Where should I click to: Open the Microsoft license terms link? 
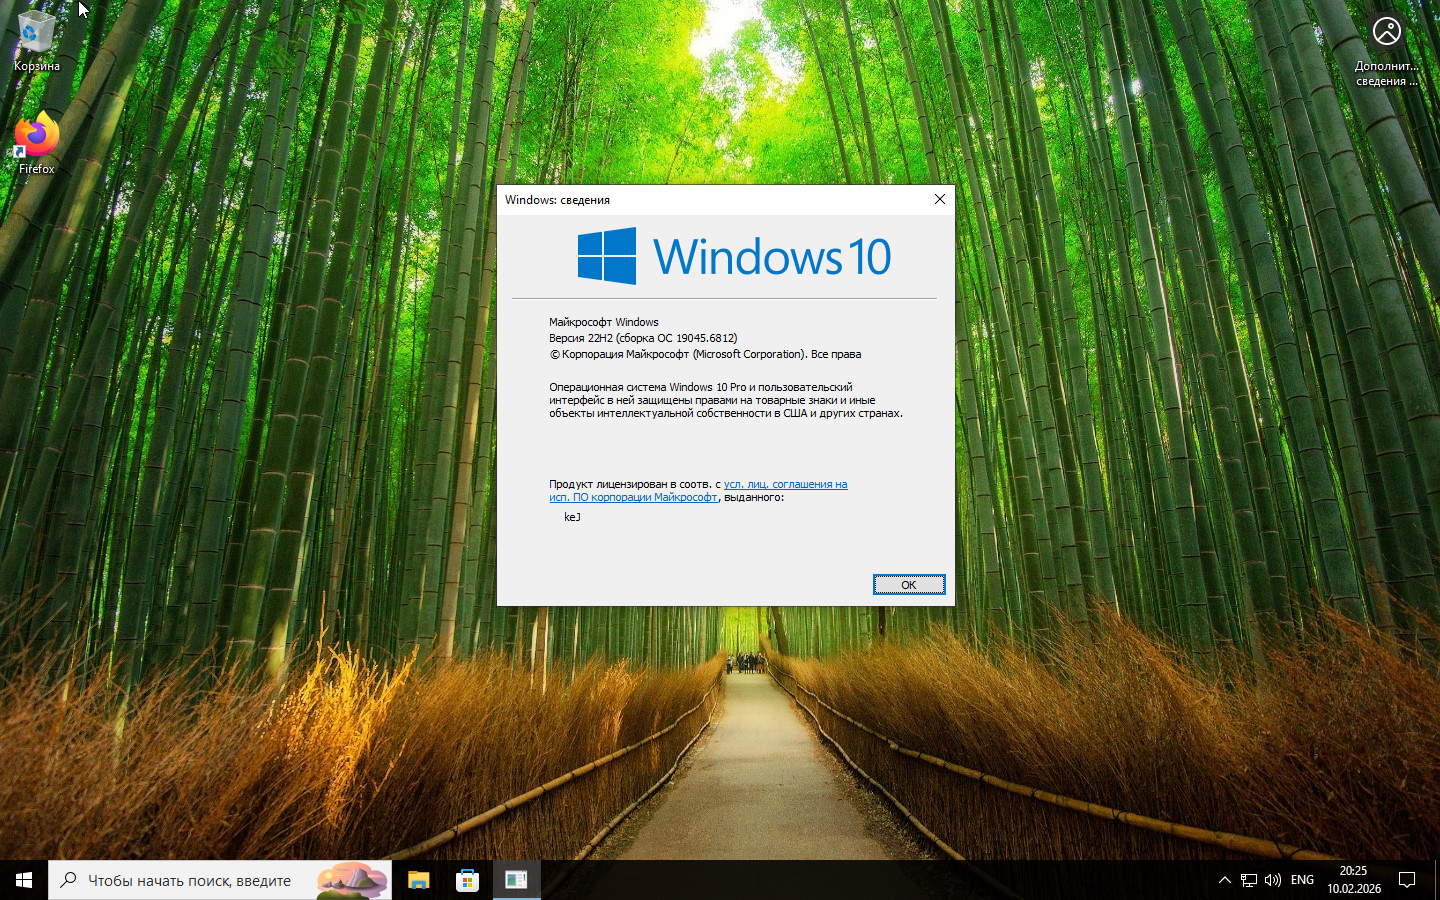point(785,484)
